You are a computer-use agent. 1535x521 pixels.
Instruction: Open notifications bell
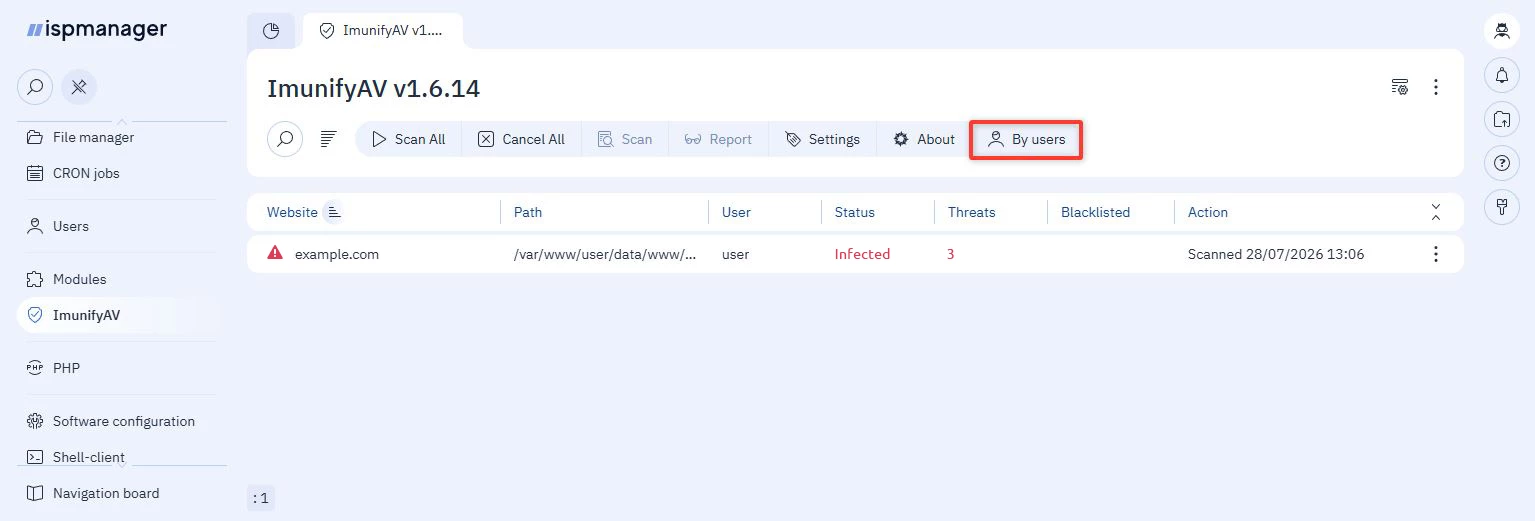pos(1501,75)
